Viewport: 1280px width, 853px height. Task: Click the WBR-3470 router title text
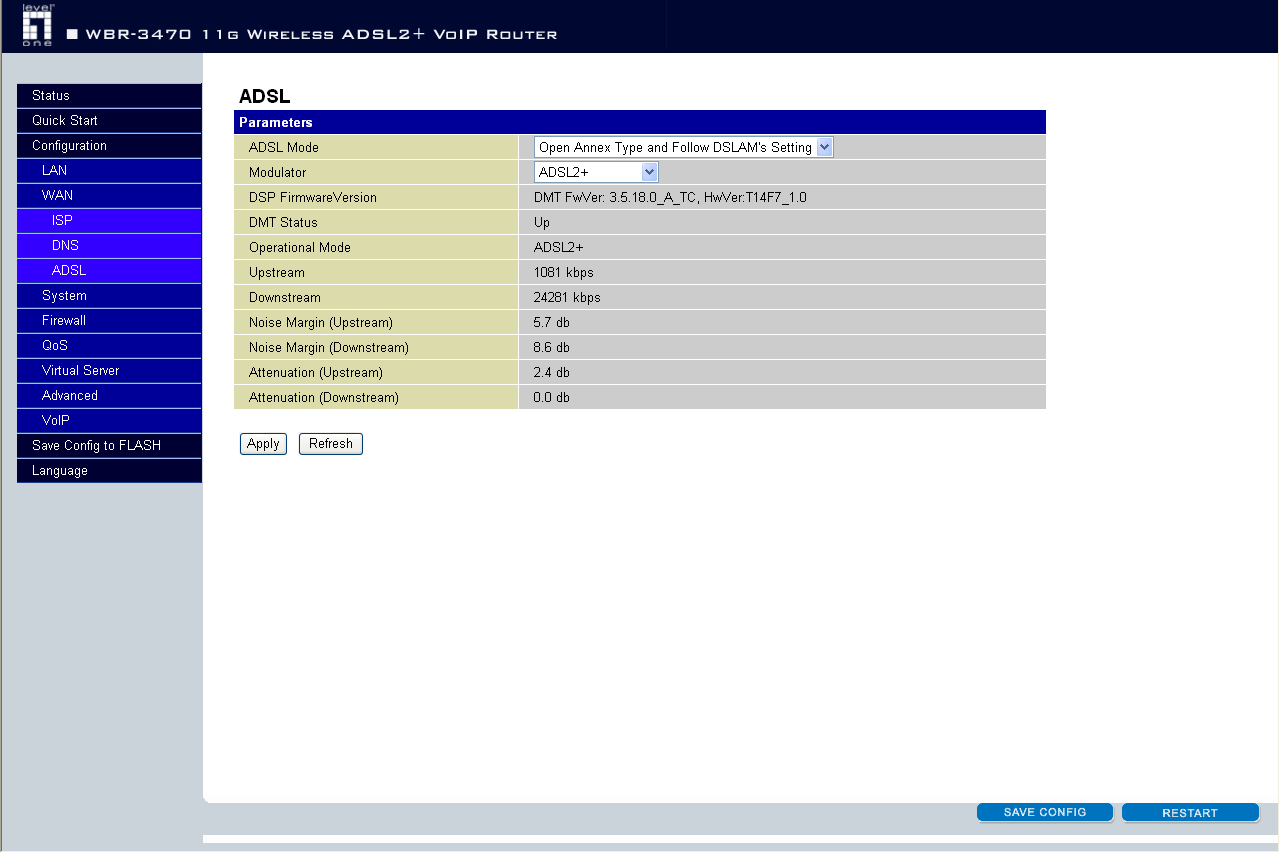click(x=322, y=35)
